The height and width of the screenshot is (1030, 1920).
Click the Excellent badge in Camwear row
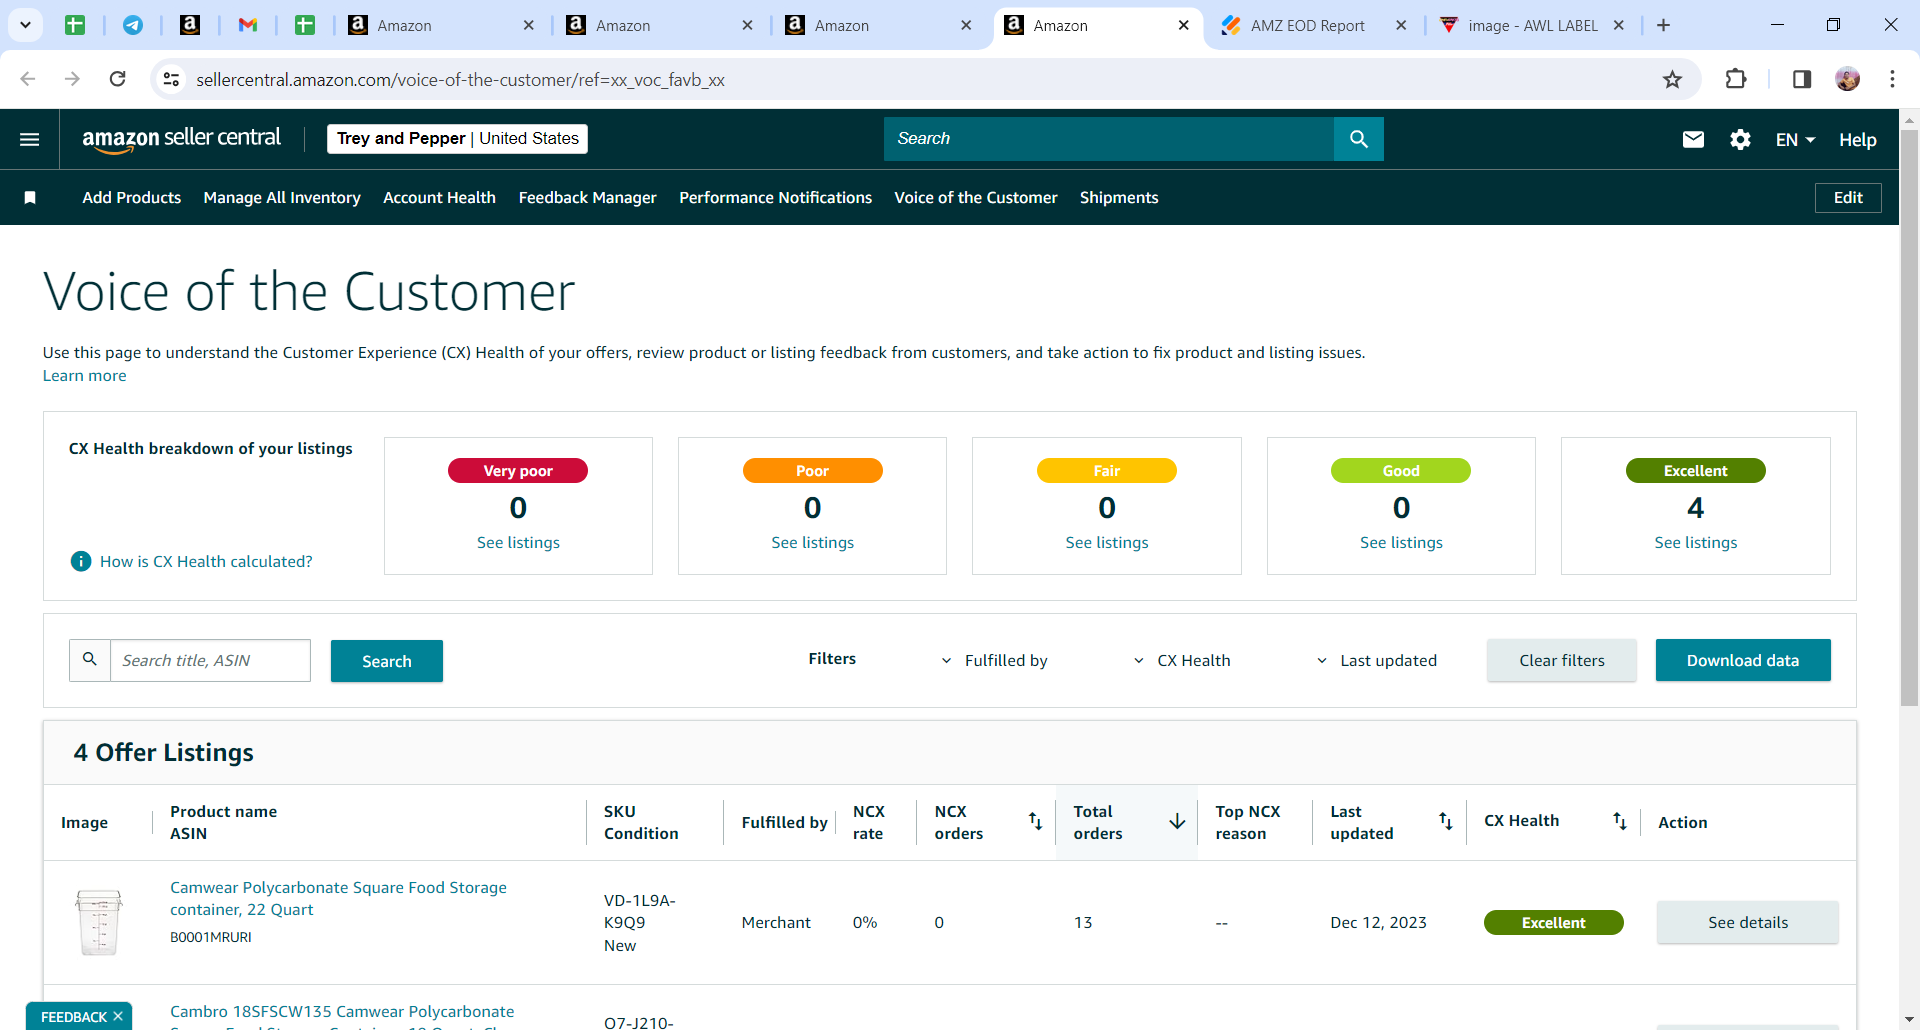click(1553, 922)
